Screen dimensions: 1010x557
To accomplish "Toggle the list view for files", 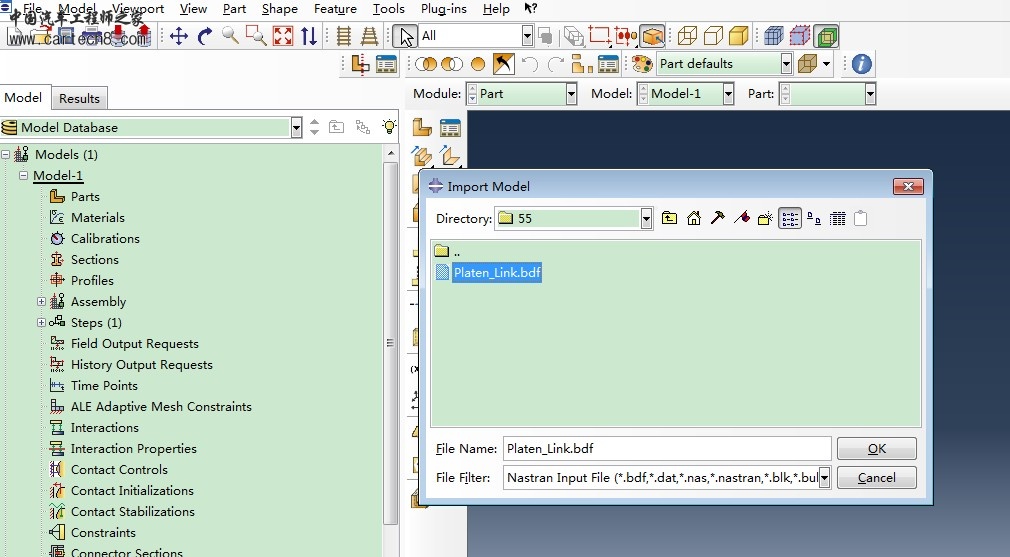I will (790, 218).
